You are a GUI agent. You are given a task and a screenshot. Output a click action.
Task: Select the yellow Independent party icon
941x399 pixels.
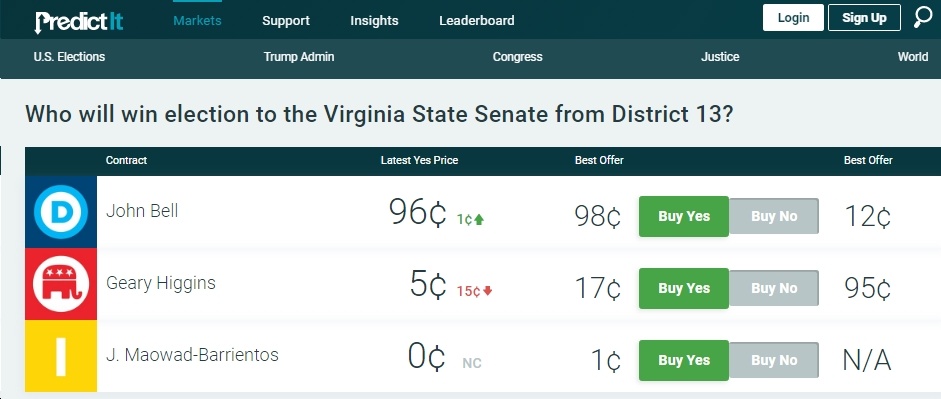point(61,356)
